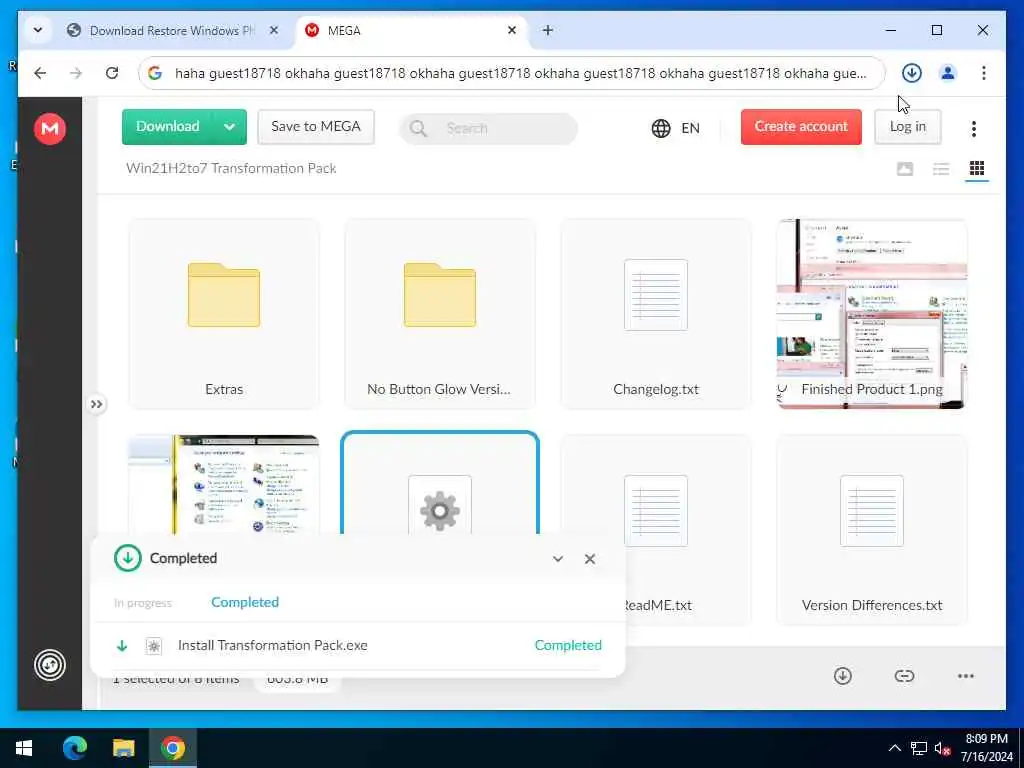1024x768 pixels.
Task: Click Chrome icon in taskbar
Action: click(x=173, y=748)
